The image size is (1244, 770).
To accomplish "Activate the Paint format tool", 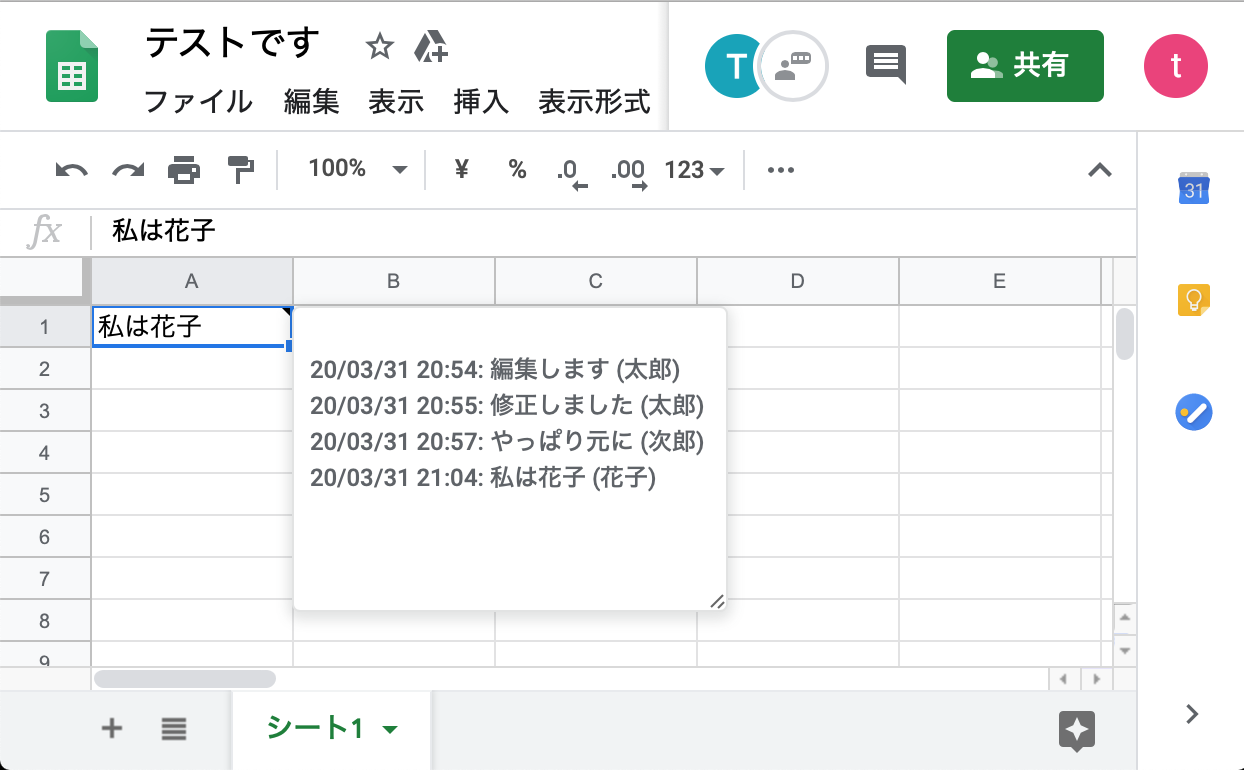I will click(239, 169).
